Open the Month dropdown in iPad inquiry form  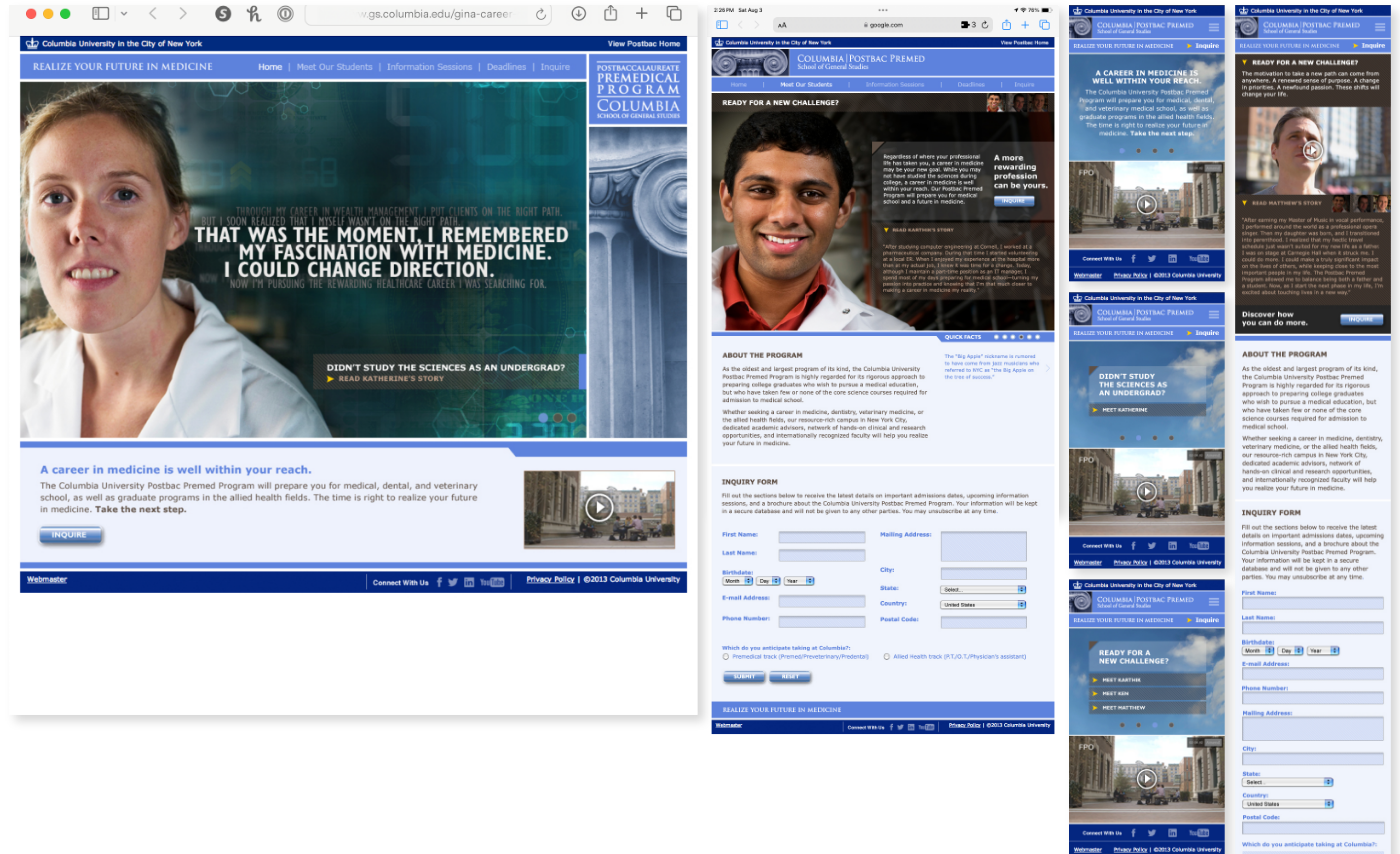click(x=738, y=580)
